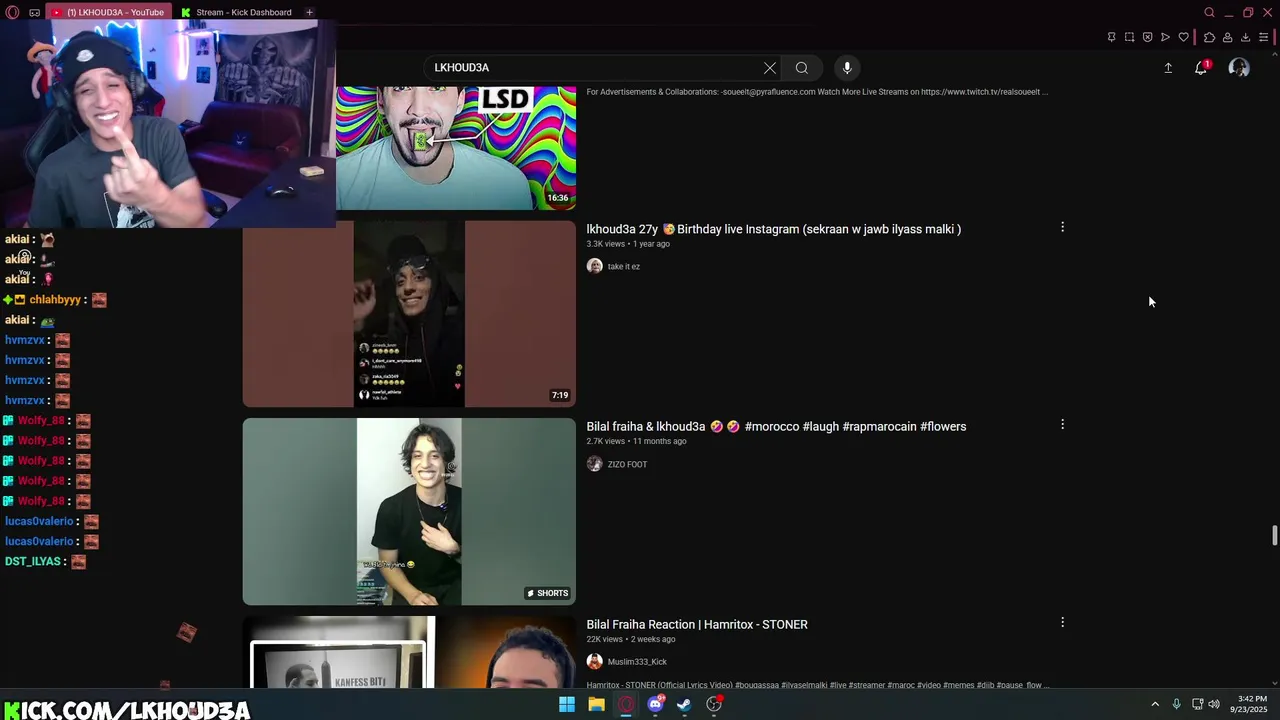1280x720 pixels.
Task: Open the Opera extensions cube icon
Action: (1209, 37)
